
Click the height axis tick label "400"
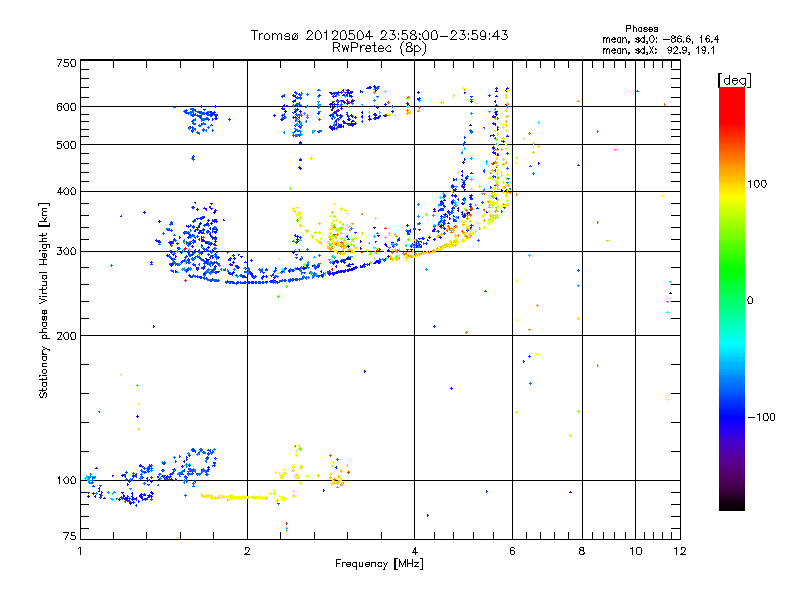[66, 191]
